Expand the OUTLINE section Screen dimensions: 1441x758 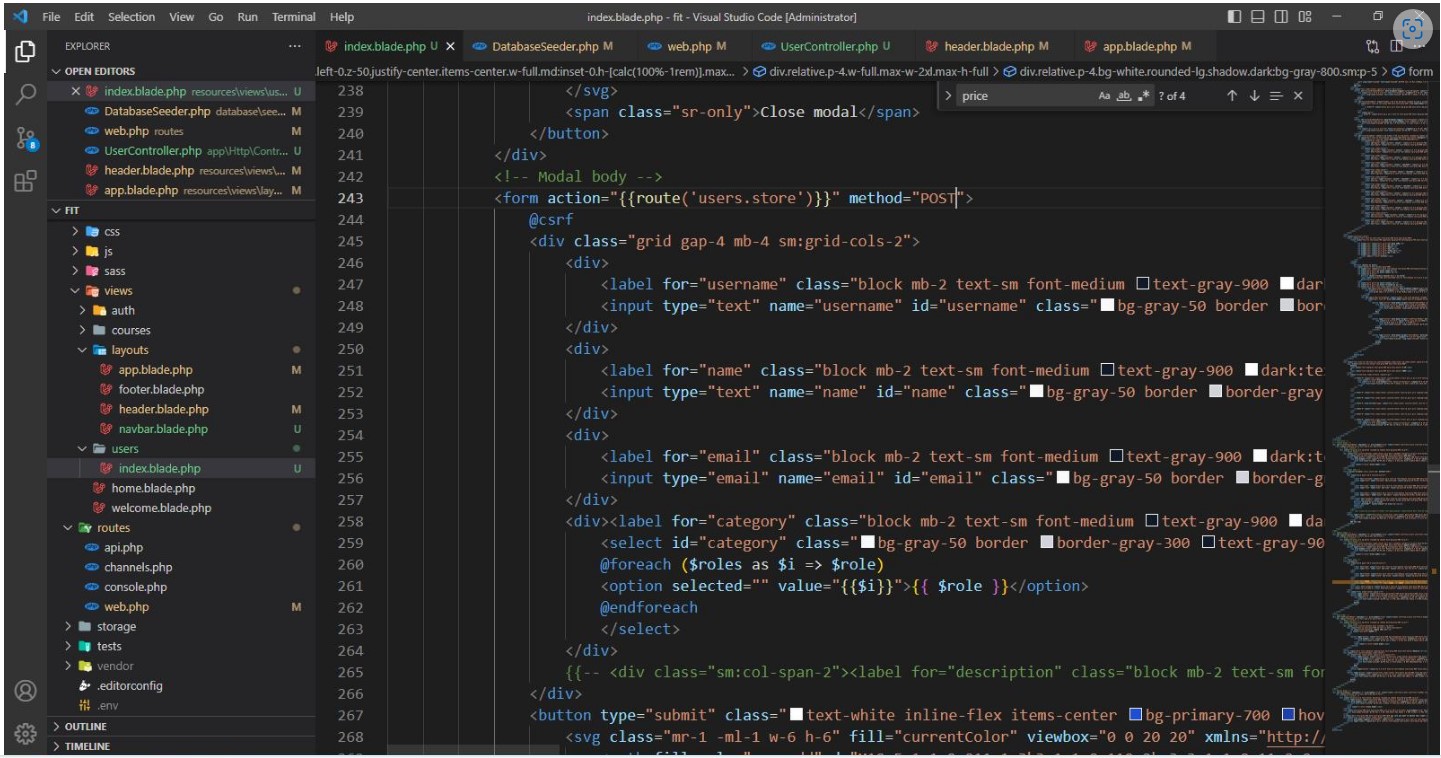[85, 727]
